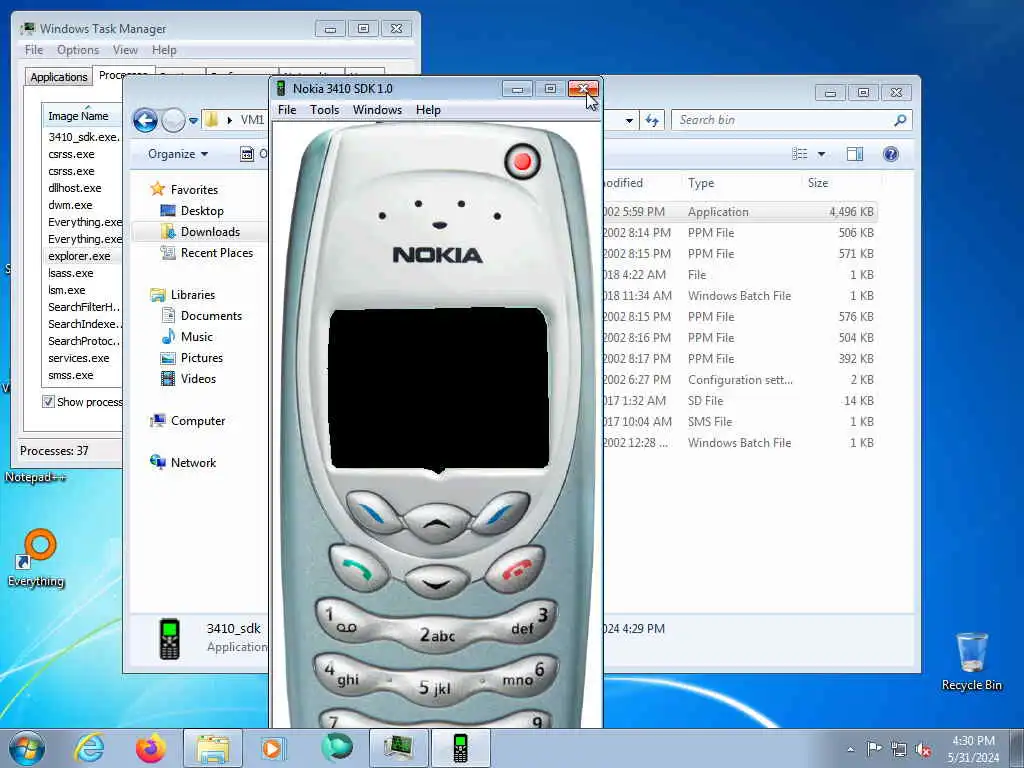
Task: Tap the 6 mno key on keypad
Action: [x=524, y=676]
